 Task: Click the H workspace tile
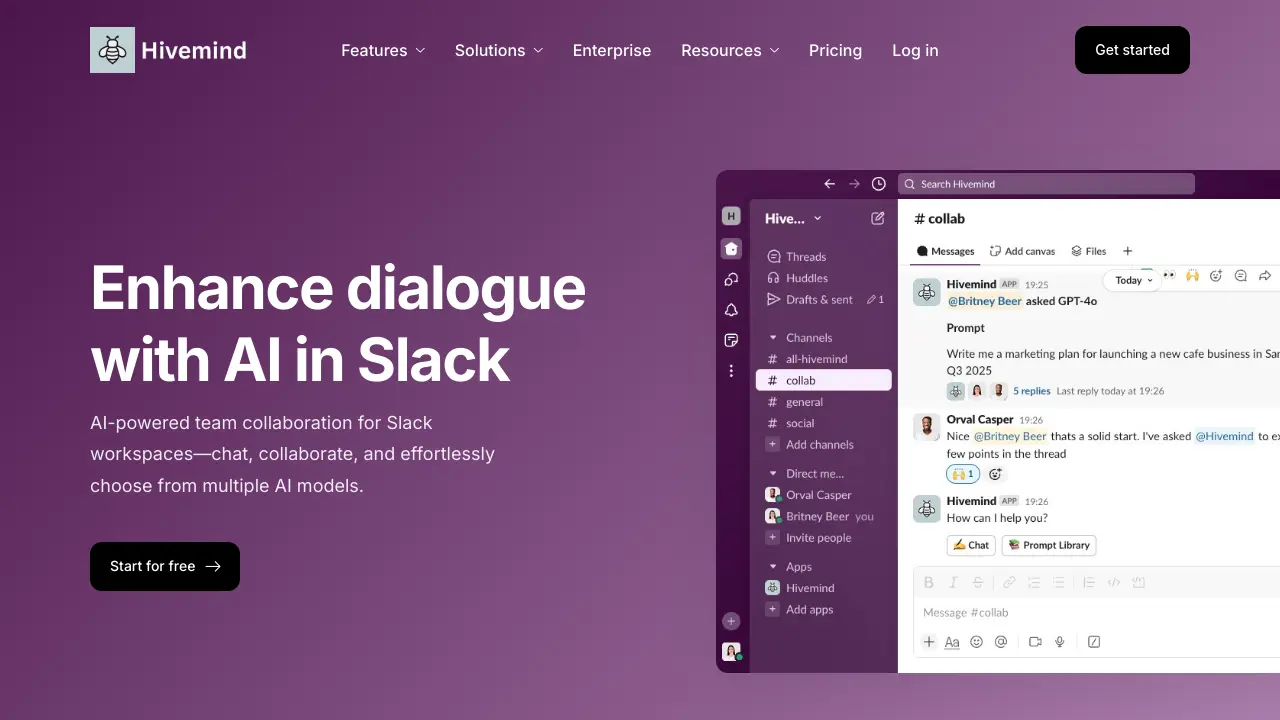coord(731,216)
